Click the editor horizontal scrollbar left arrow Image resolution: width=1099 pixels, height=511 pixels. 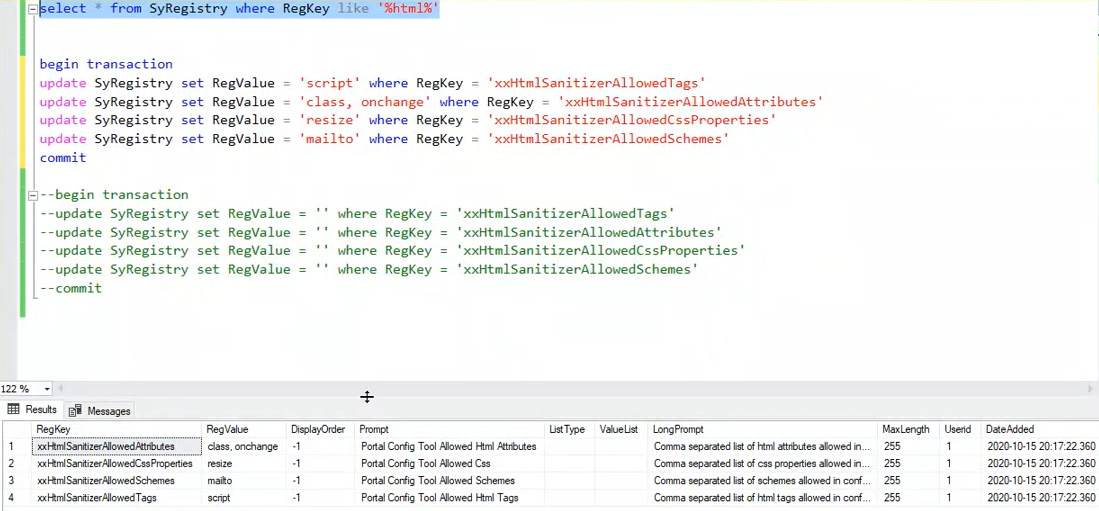(x=60, y=388)
